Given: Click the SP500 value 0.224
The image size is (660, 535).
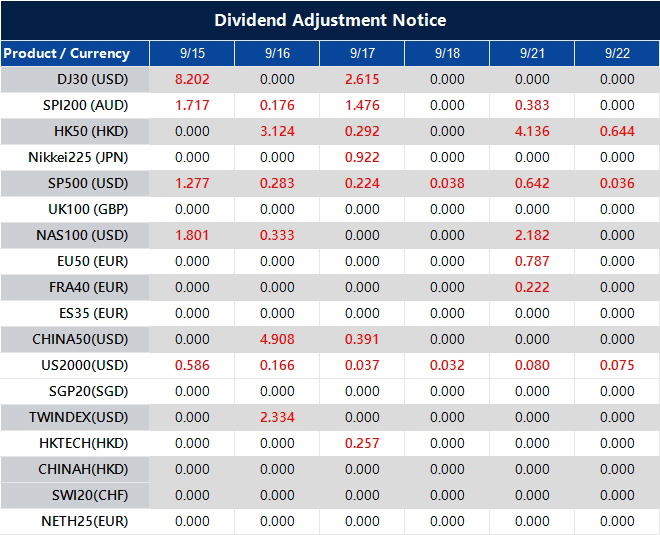Looking at the screenshot, I should (x=362, y=184).
